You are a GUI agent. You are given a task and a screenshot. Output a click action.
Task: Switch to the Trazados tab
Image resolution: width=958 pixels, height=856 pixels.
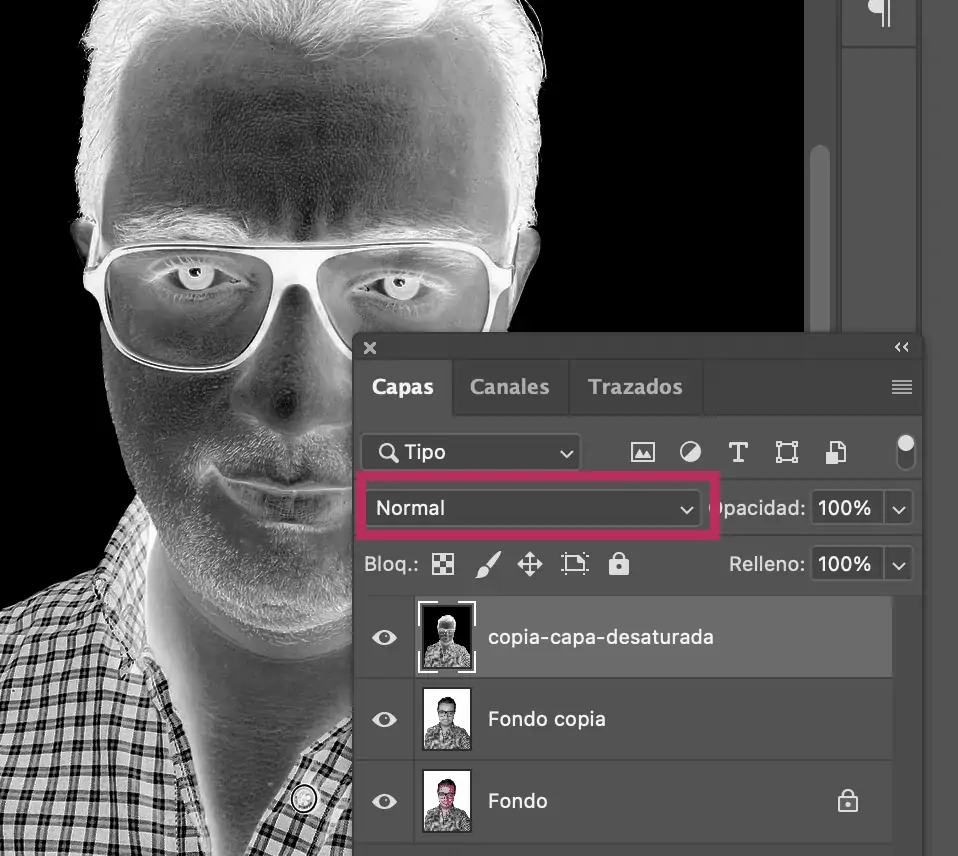(x=635, y=387)
